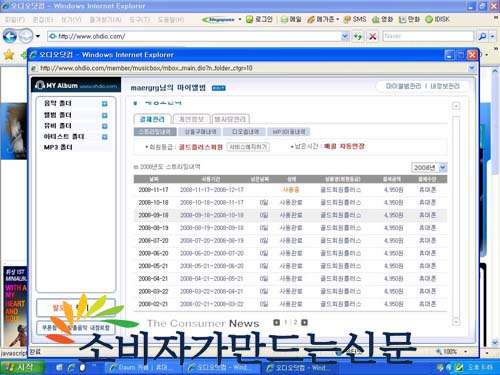Select the 음악 폴더 sidebar item
500x375 pixels.
58,103
